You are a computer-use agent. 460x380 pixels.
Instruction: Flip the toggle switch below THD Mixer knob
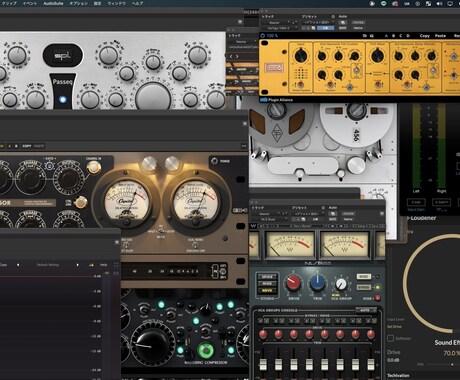click(x=377, y=85)
